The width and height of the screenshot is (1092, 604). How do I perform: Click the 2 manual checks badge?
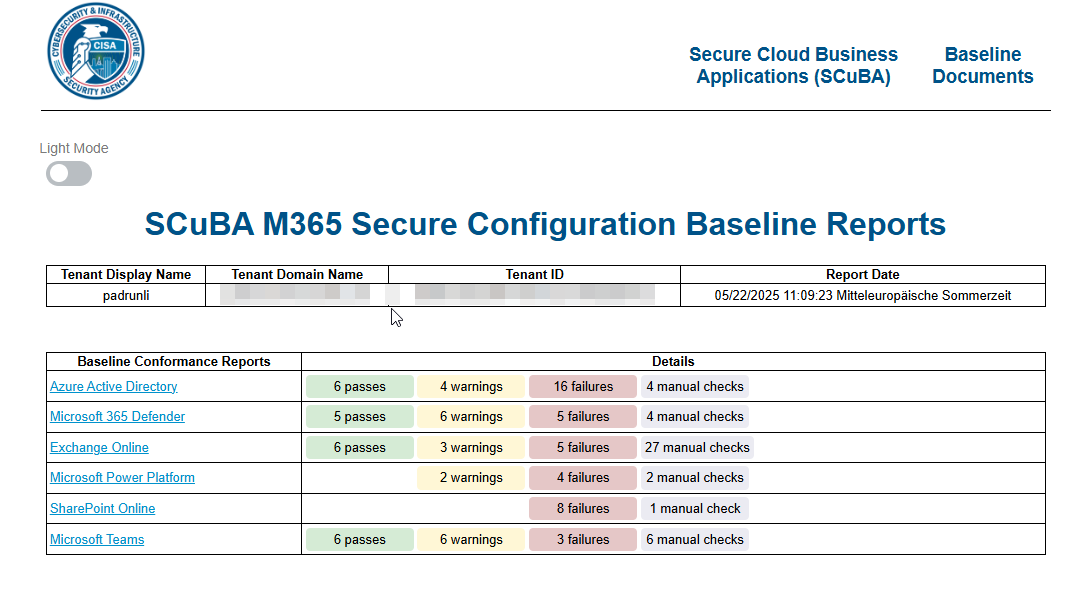pyautogui.click(x=695, y=478)
